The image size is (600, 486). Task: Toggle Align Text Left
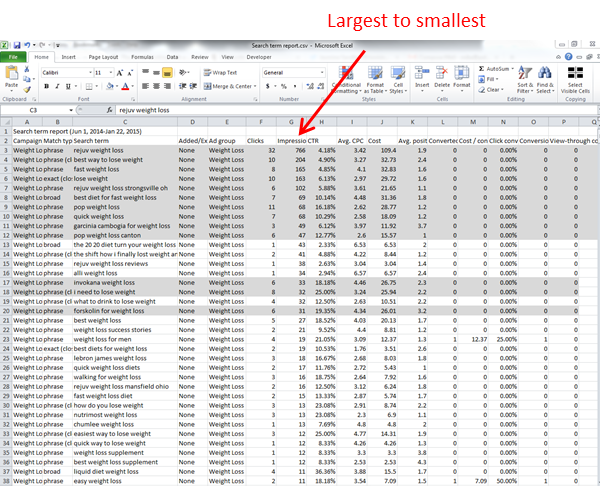pos(145,86)
